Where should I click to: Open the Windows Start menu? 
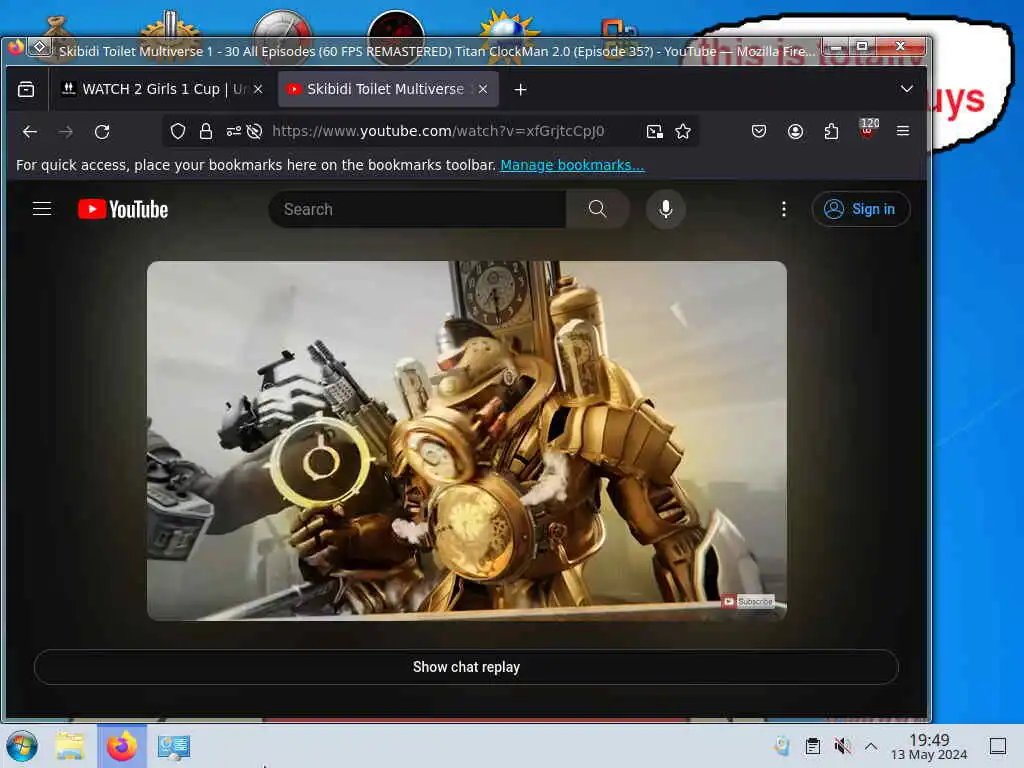[22, 746]
